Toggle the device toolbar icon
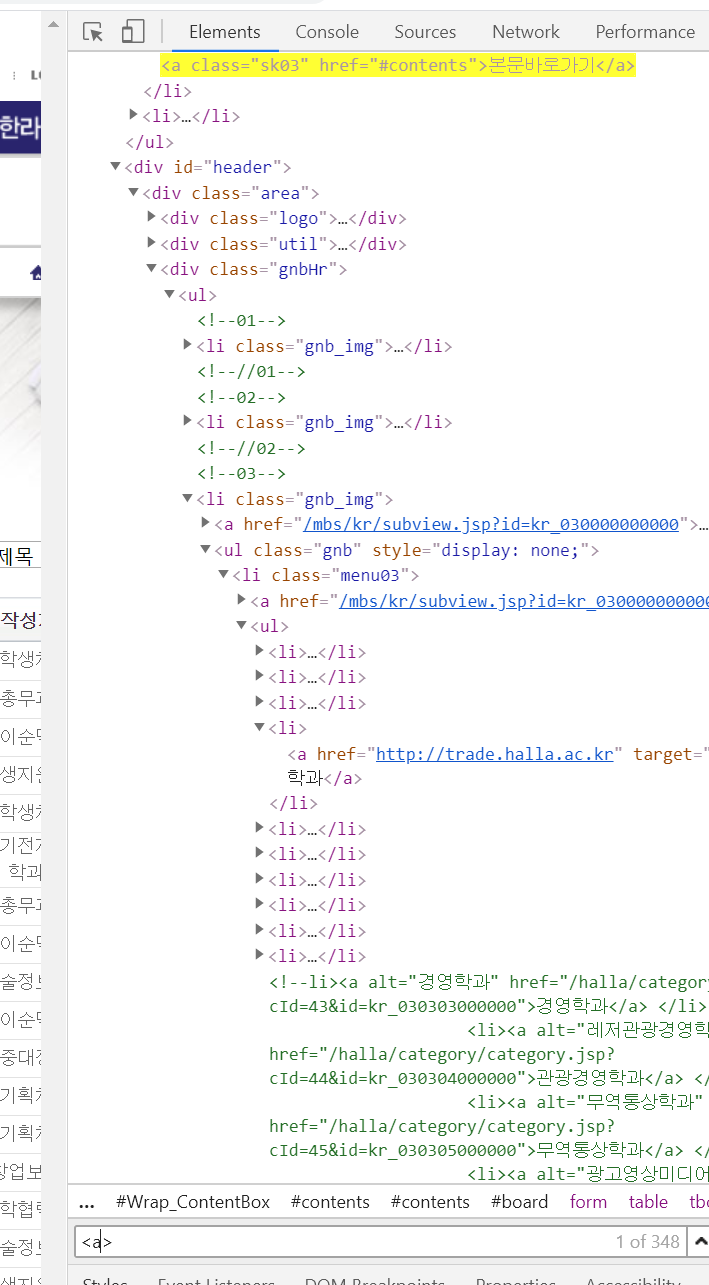 [x=133, y=32]
